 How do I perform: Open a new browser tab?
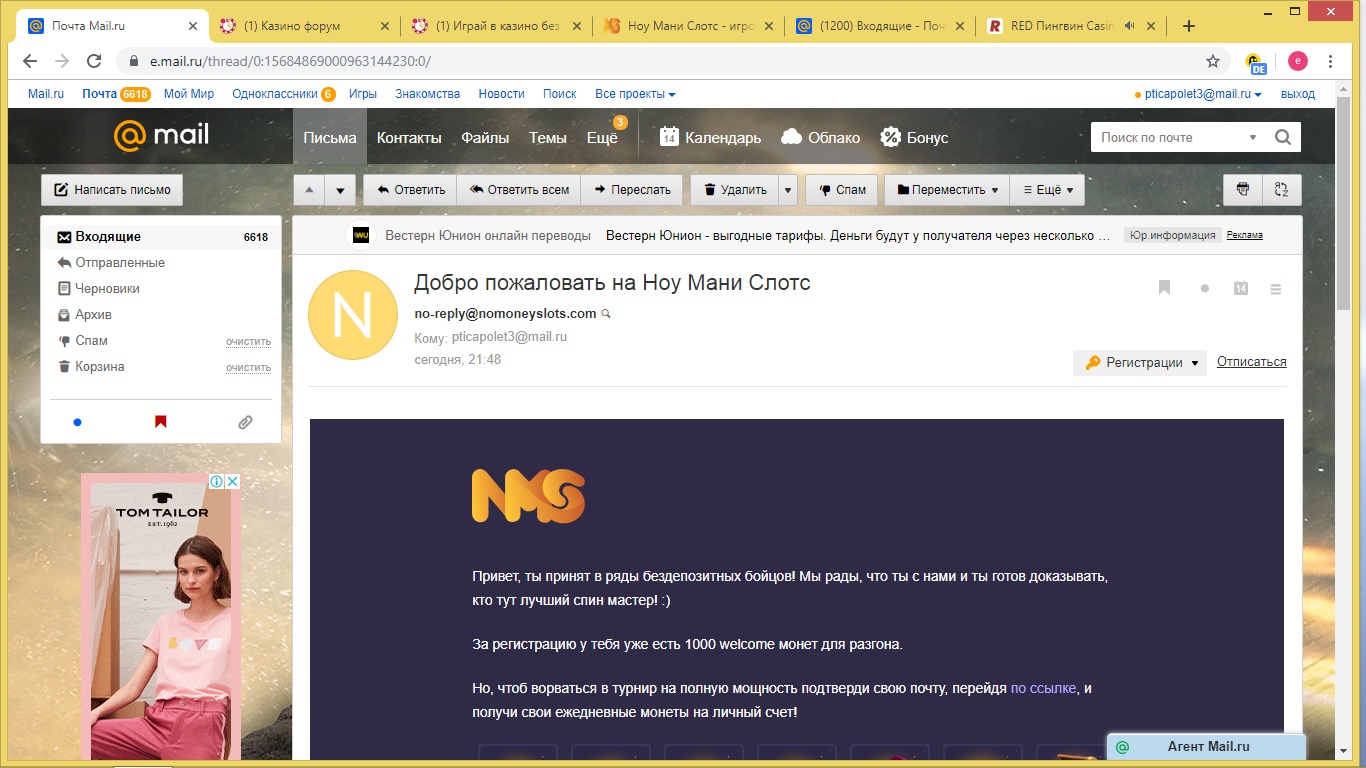pos(1189,26)
